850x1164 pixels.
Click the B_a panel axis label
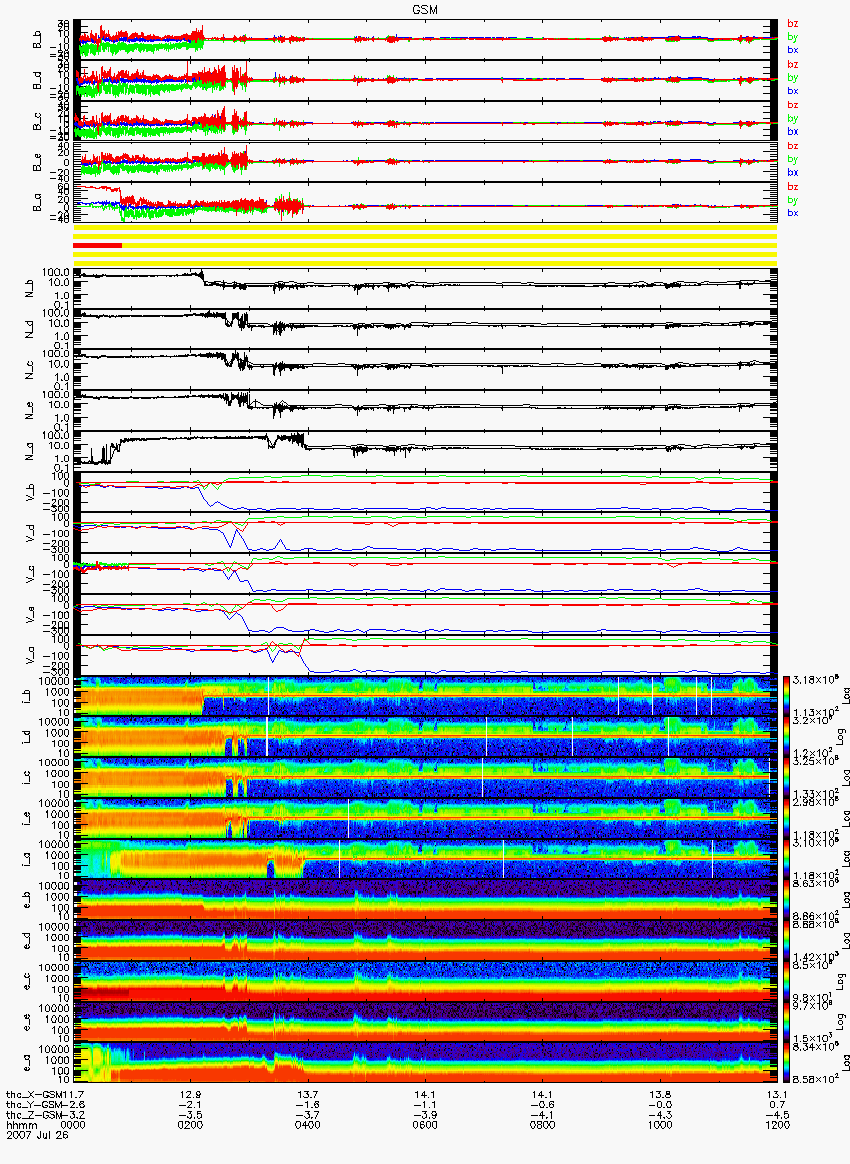[x=36, y=203]
